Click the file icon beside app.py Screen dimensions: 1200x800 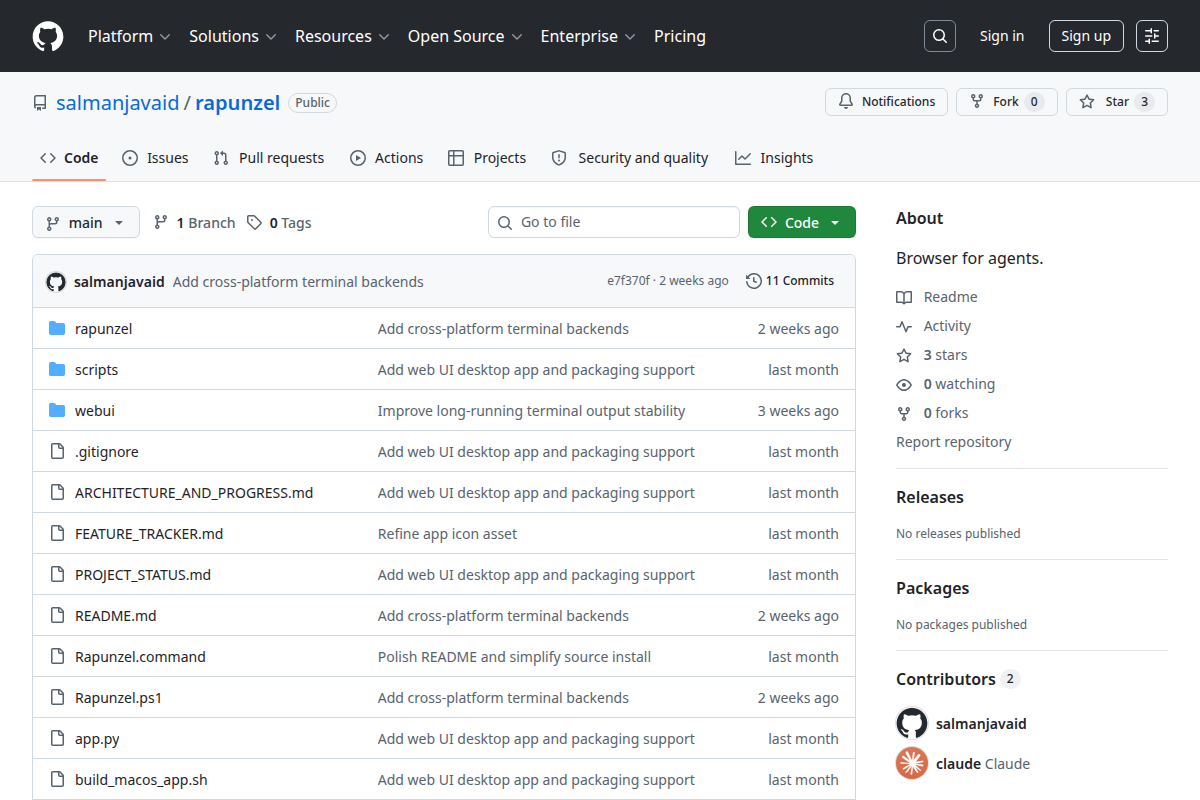point(57,739)
